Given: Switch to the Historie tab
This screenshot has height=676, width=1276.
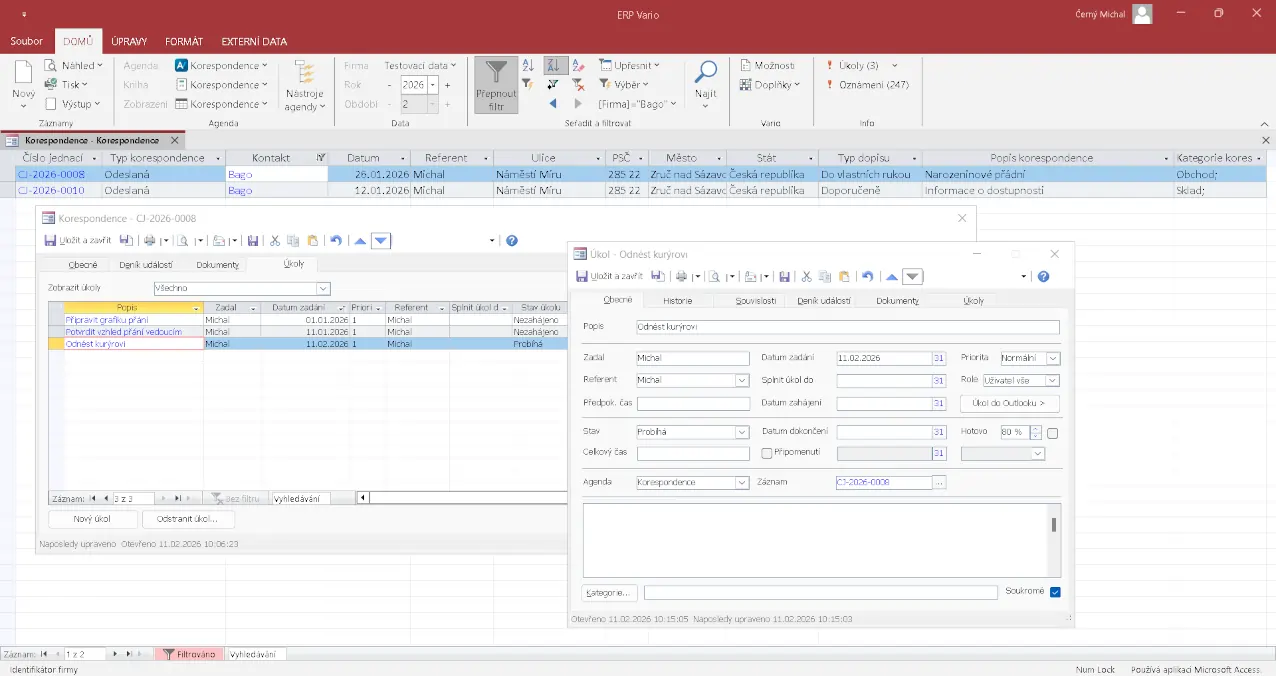Looking at the screenshot, I should (677, 300).
